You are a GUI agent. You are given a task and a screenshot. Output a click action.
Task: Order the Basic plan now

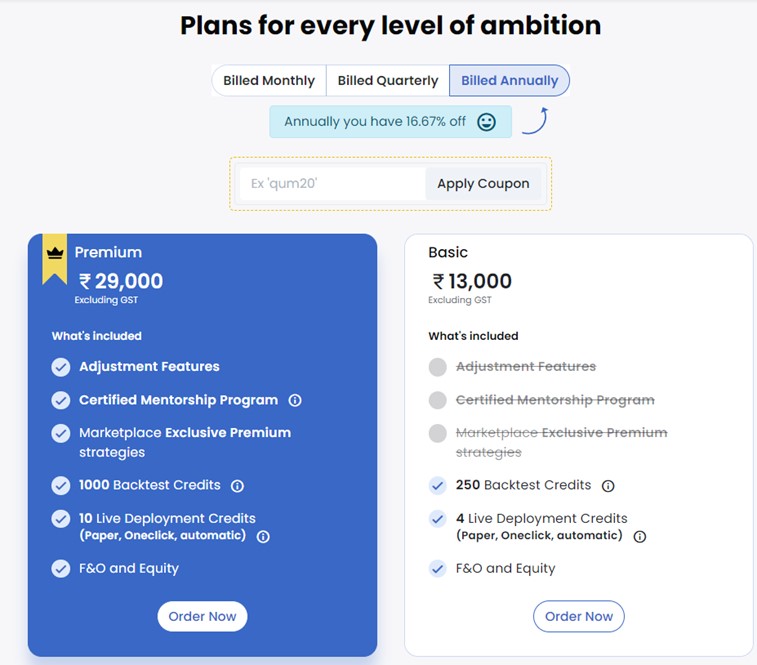[579, 616]
